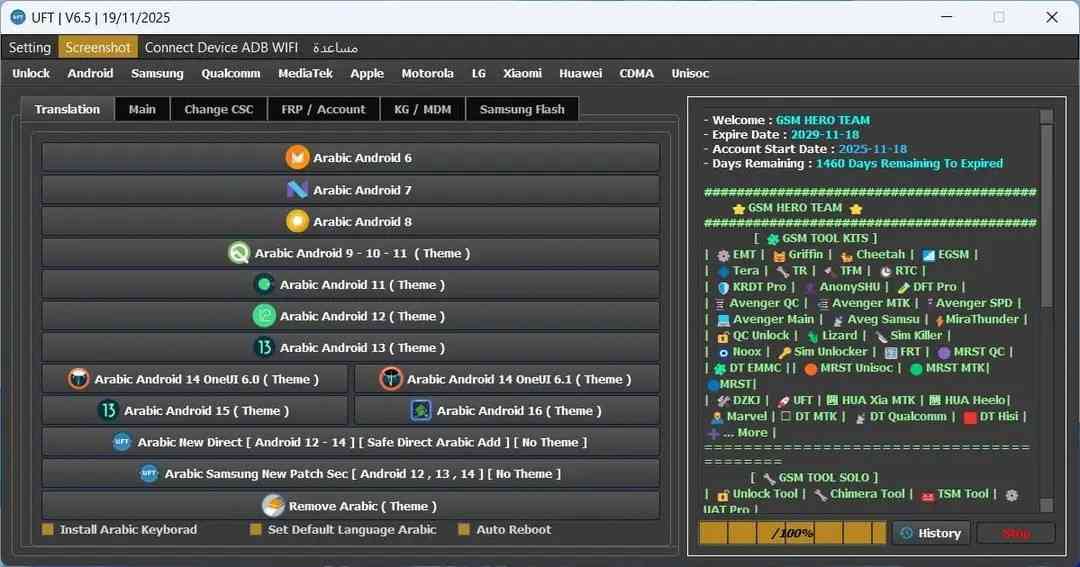The width and height of the screenshot is (1080, 567).
Task: Click the Arabic Android 11 green icon
Action: click(x=264, y=284)
